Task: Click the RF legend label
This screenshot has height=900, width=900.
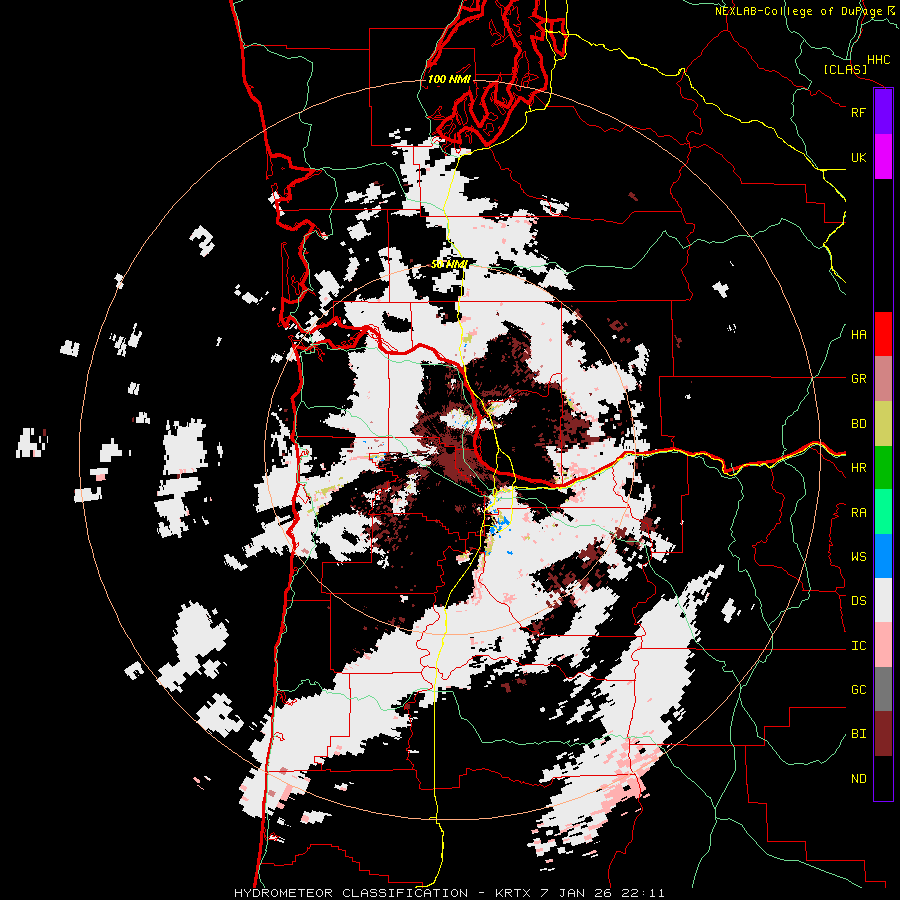Action: [x=858, y=112]
